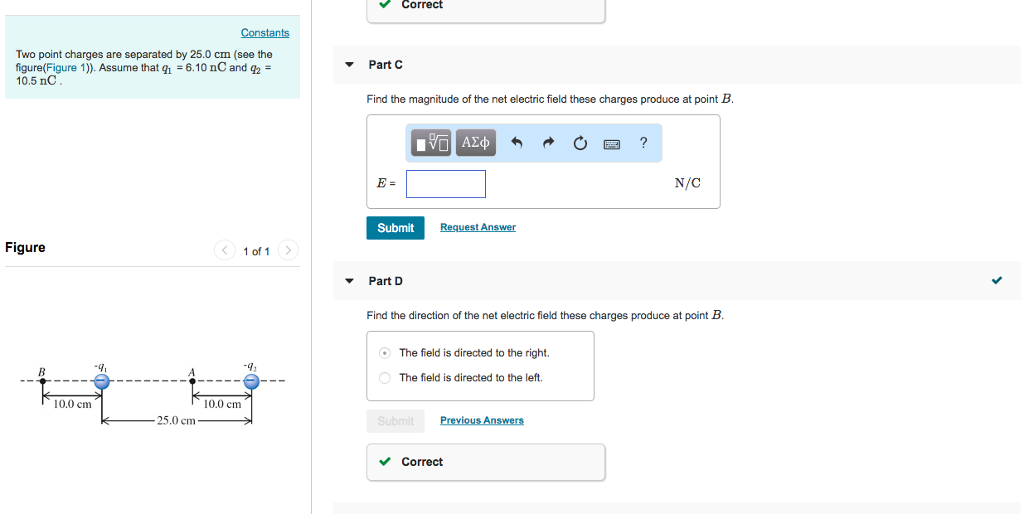Image resolution: width=1024 pixels, height=514 pixels.
Task: Show keyboard shortcuts icon
Action: (612, 144)
